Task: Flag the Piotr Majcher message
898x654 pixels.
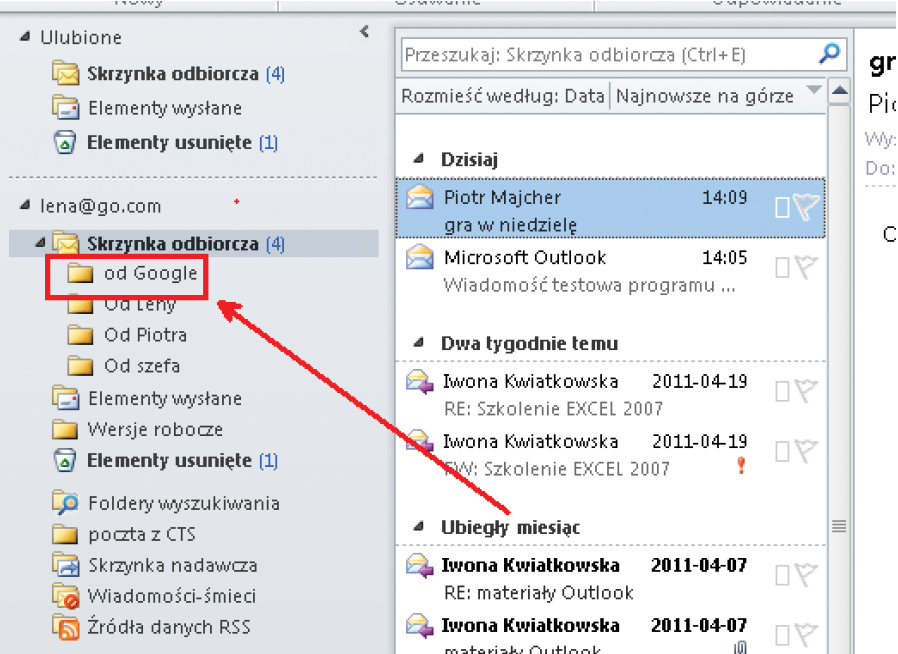Action: coord(806,207)
